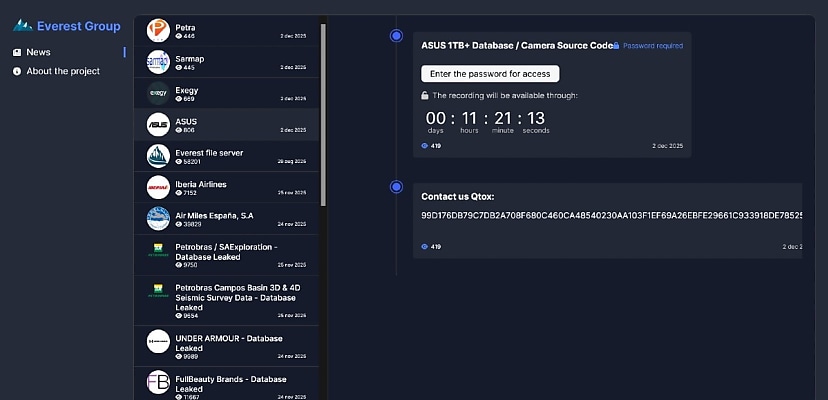The height and width of the screenshot is (400, 828).
Task: Open FullBeauty Brands - Database Leaked entry
Action: (227, 384)
